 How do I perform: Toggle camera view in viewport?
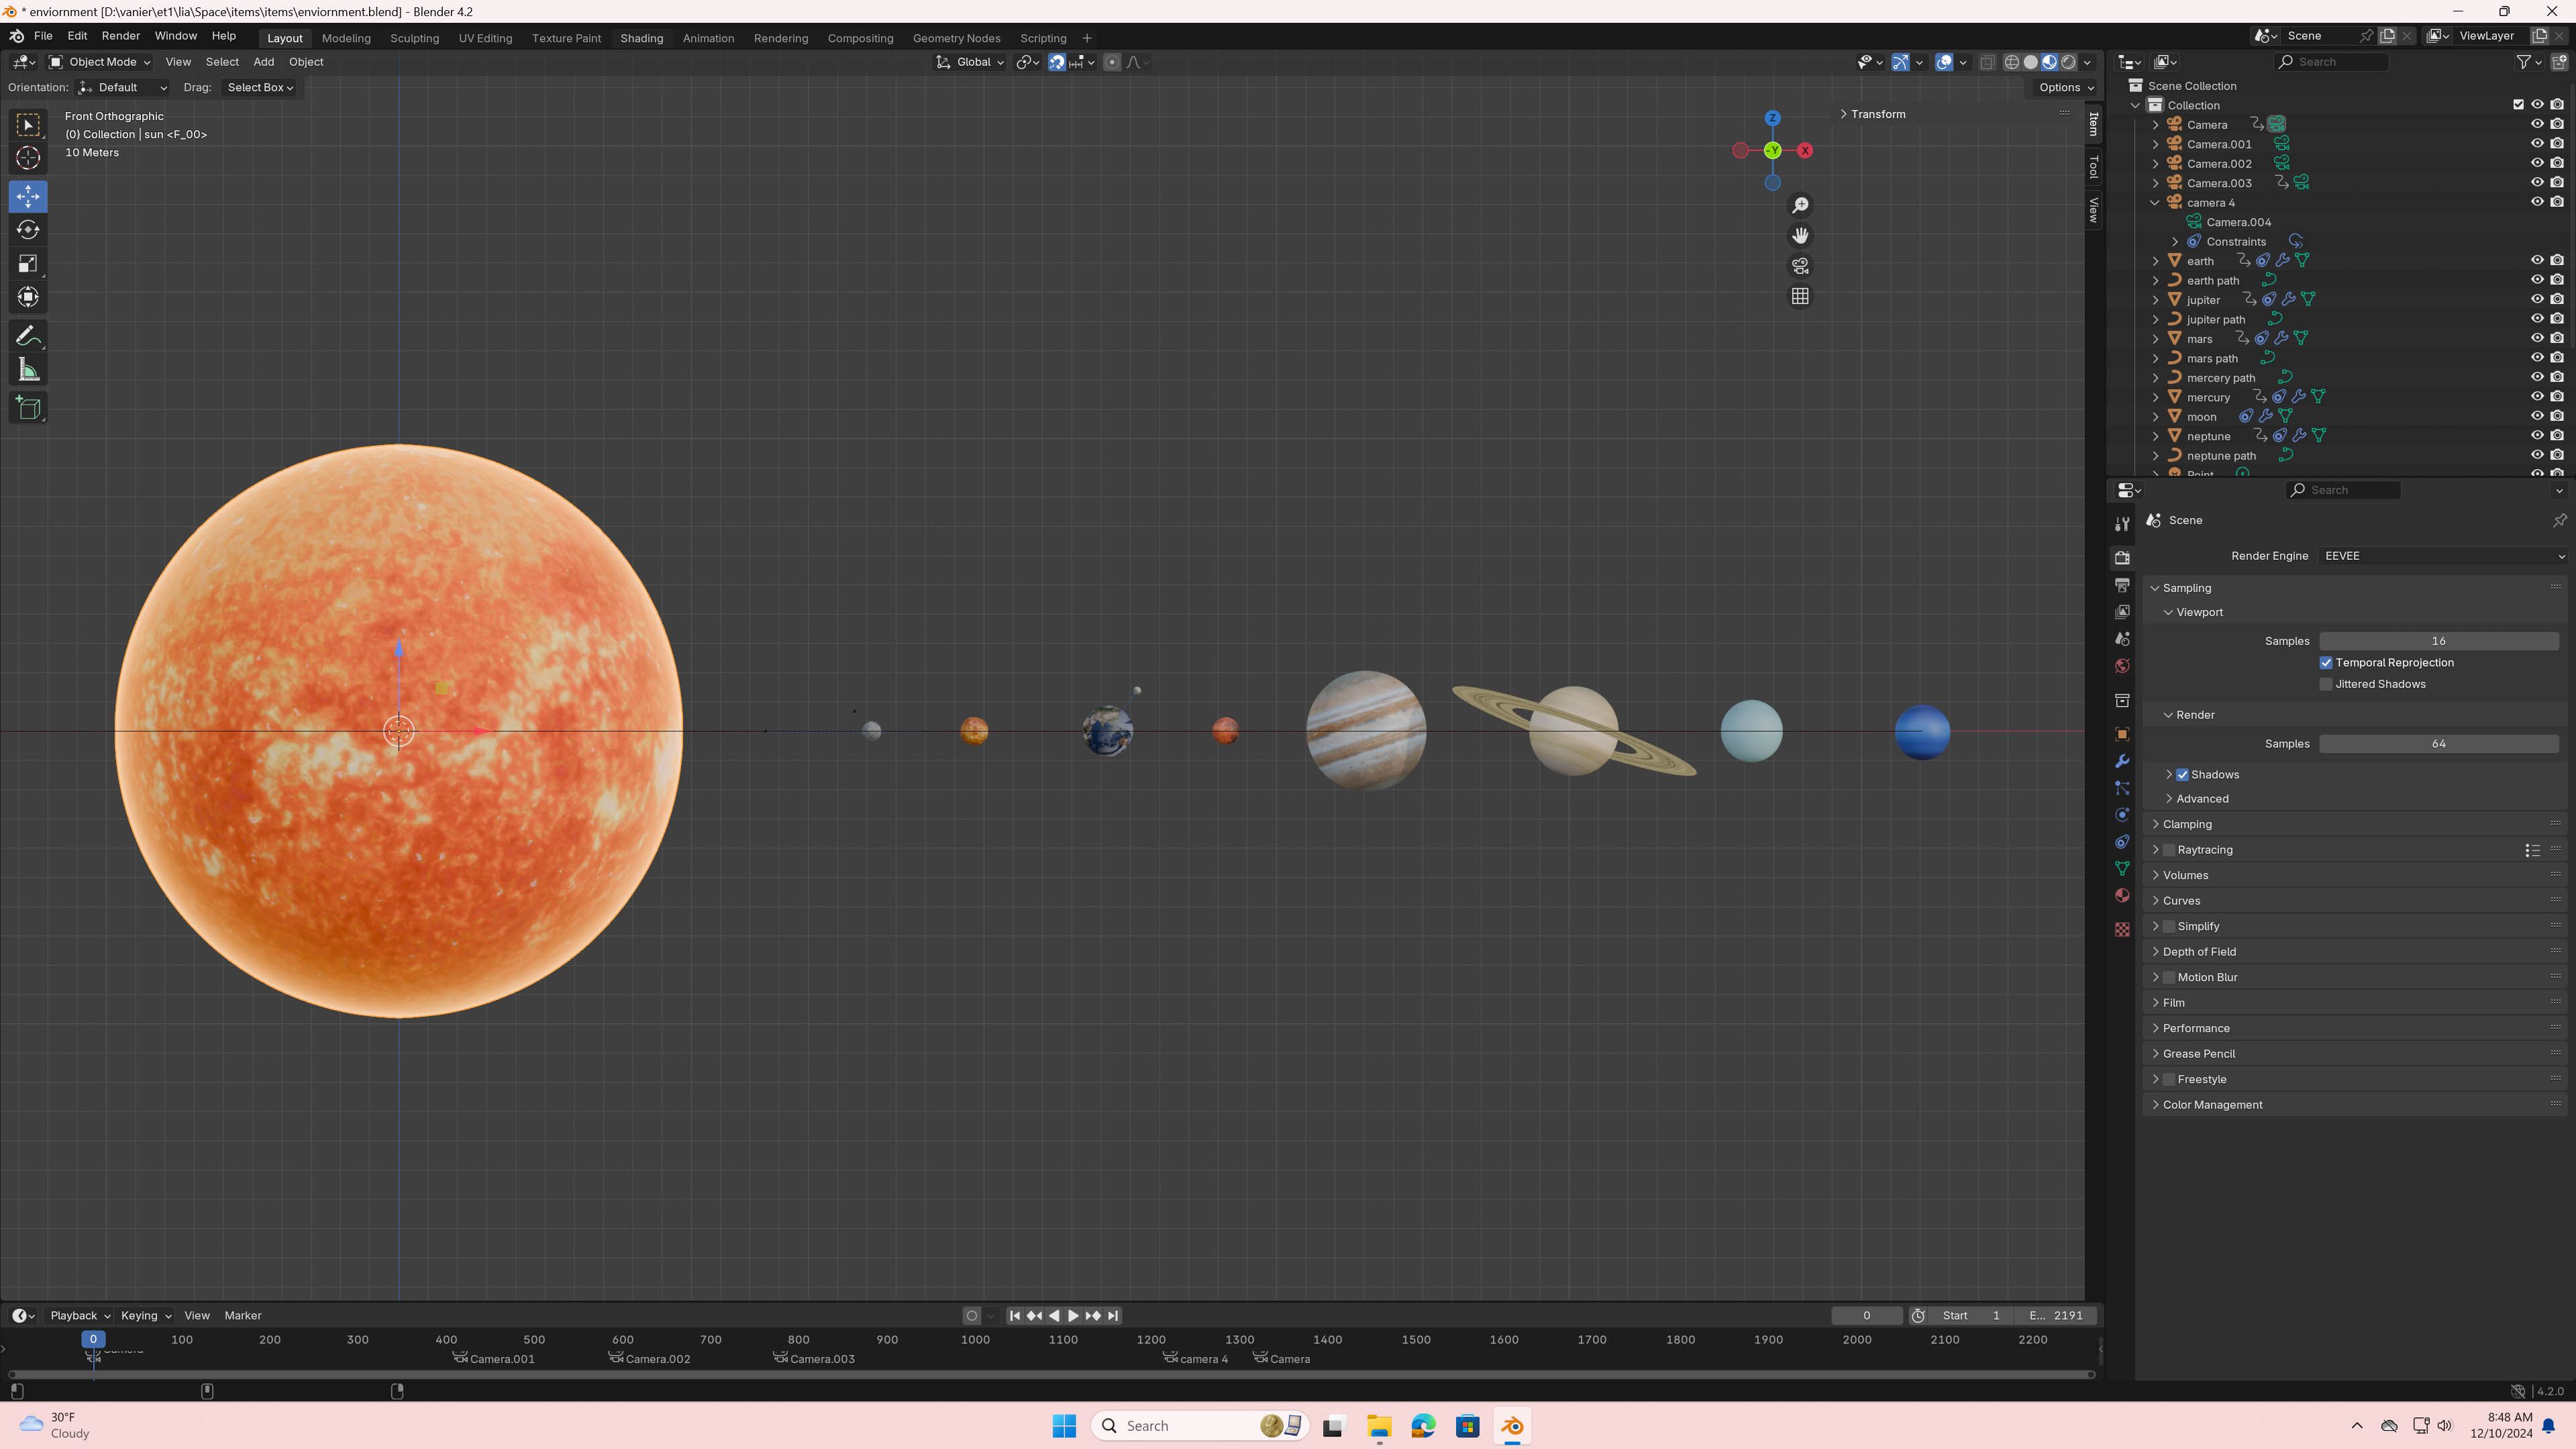click(x=1800, y=266)
